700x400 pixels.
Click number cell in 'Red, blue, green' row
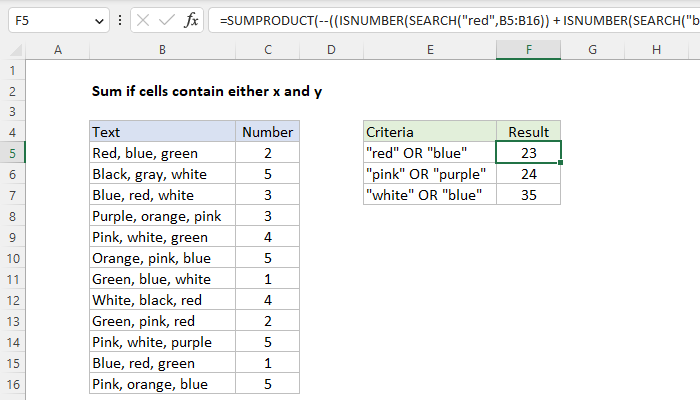pos(267,153)
